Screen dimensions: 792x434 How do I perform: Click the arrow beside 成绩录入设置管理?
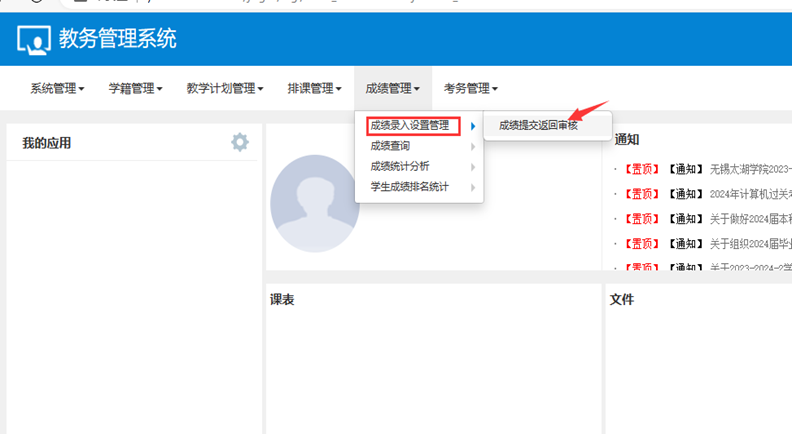tap(473, 126)
